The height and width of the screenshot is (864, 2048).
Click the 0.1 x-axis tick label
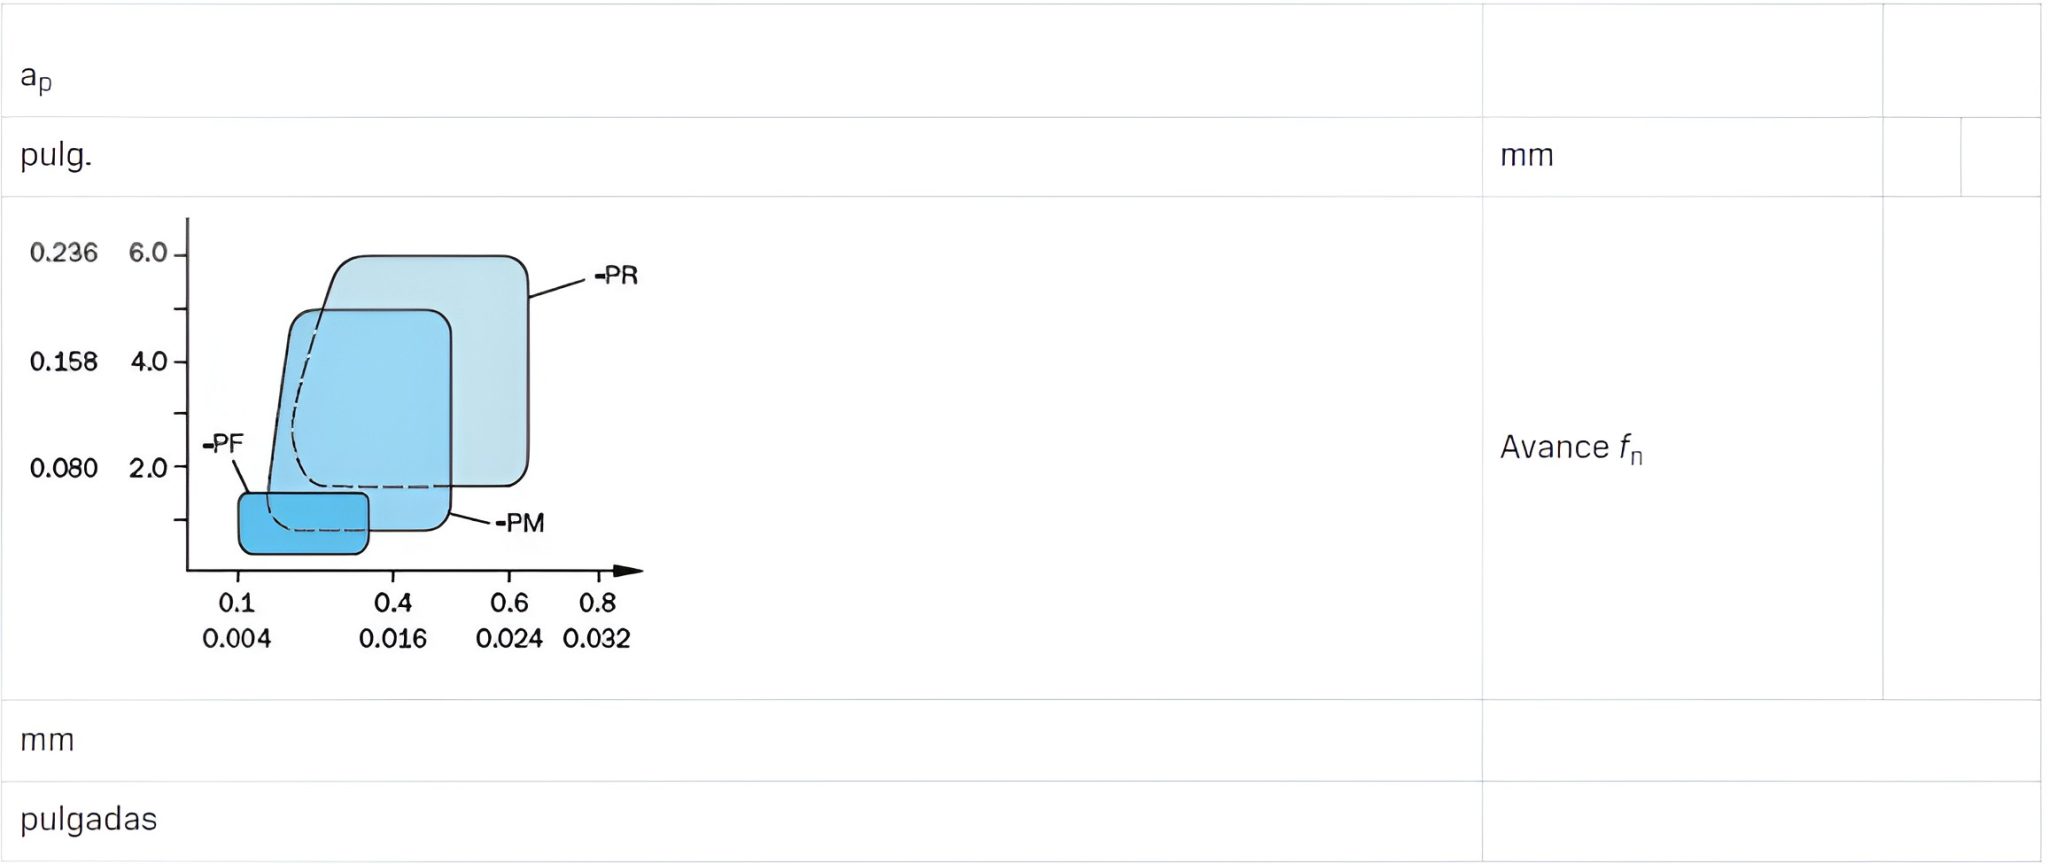point(237,603)
